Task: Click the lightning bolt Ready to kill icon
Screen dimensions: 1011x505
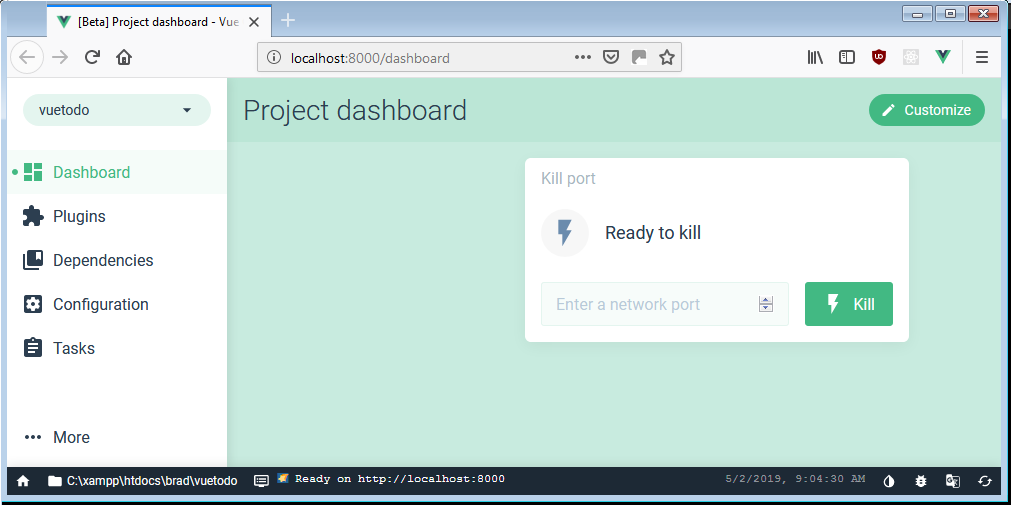Action: 564,233
